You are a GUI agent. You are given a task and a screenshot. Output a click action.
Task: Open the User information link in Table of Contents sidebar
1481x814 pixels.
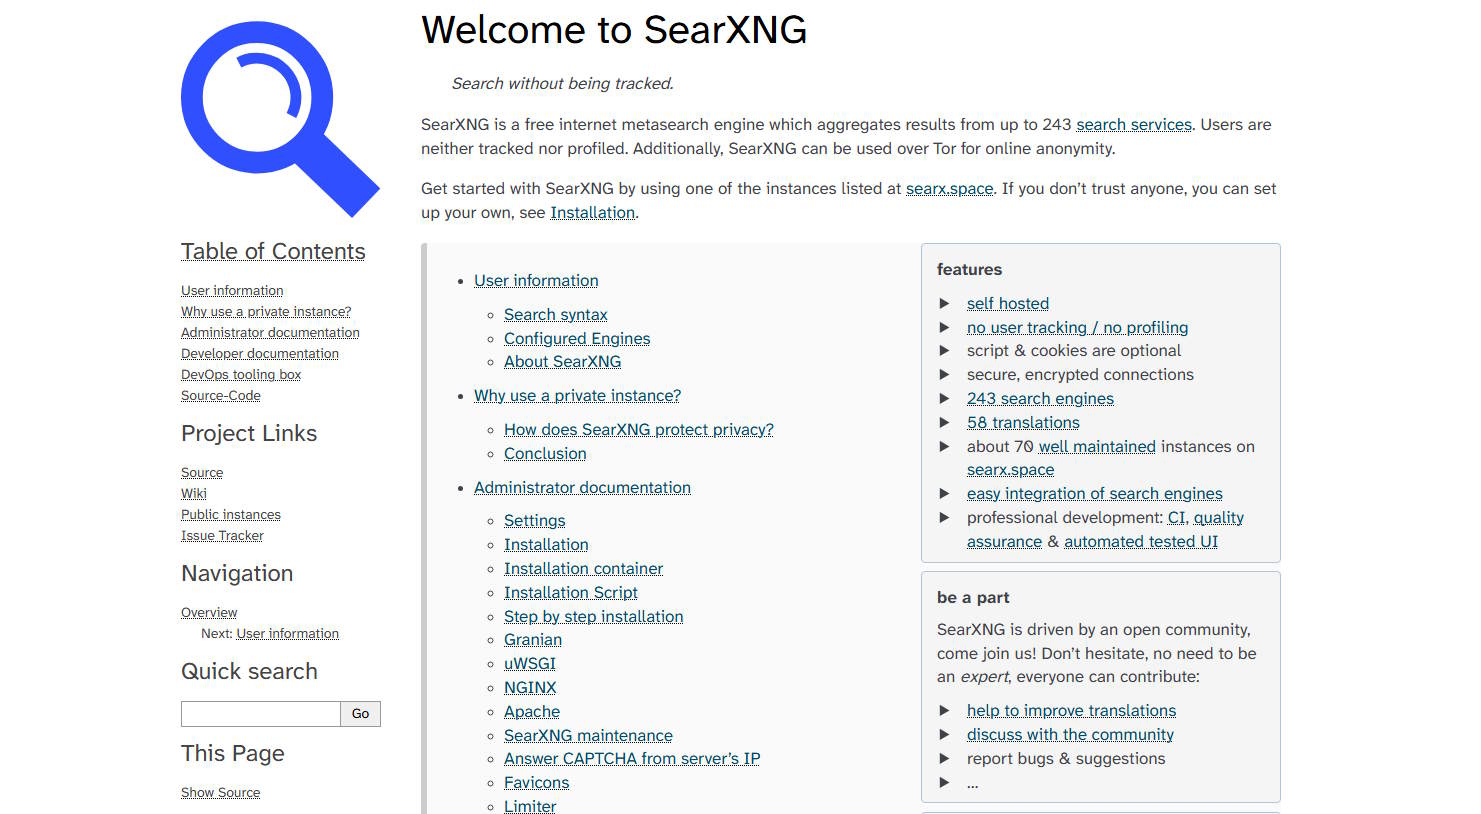(x=232, y=291)
